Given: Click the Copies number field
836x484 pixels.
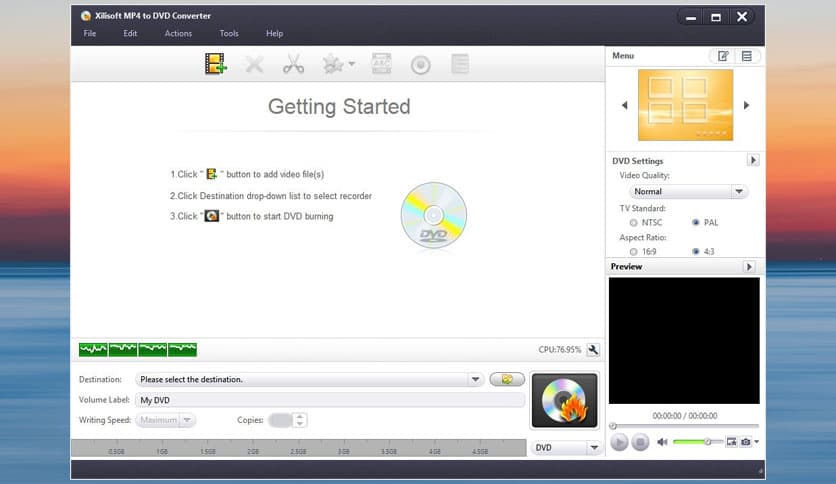Looking at the screenshot, I should click(280, 420).
